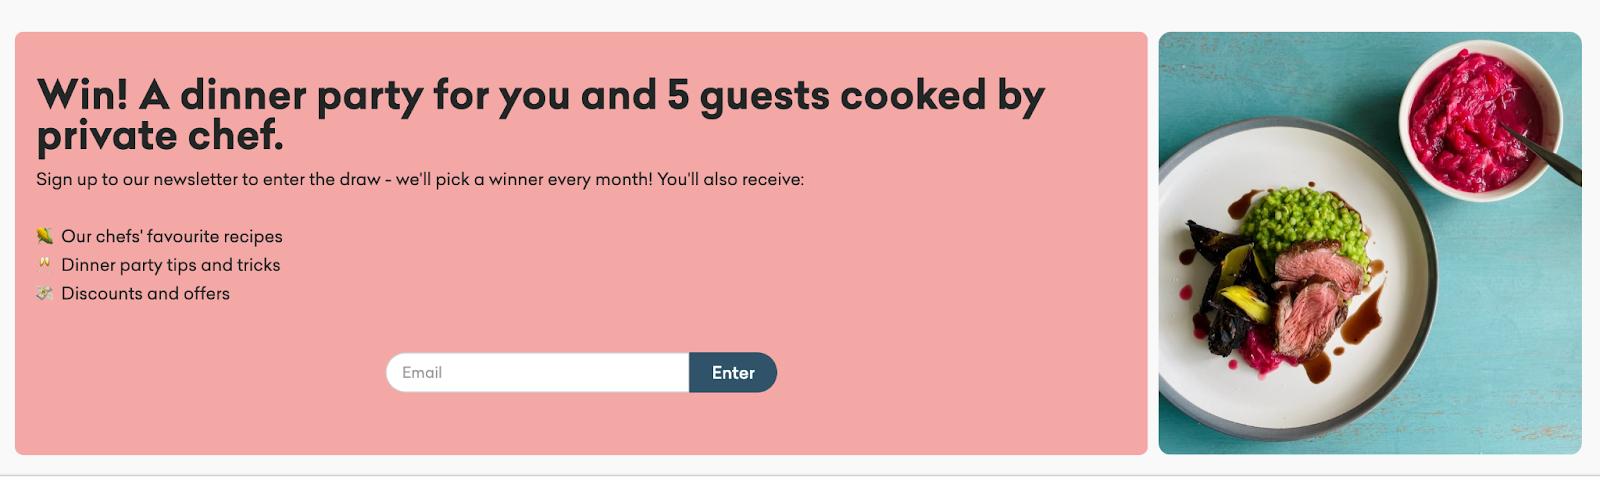
Task: Click the word "Win!" in the headline
Action: coord(82,96)
